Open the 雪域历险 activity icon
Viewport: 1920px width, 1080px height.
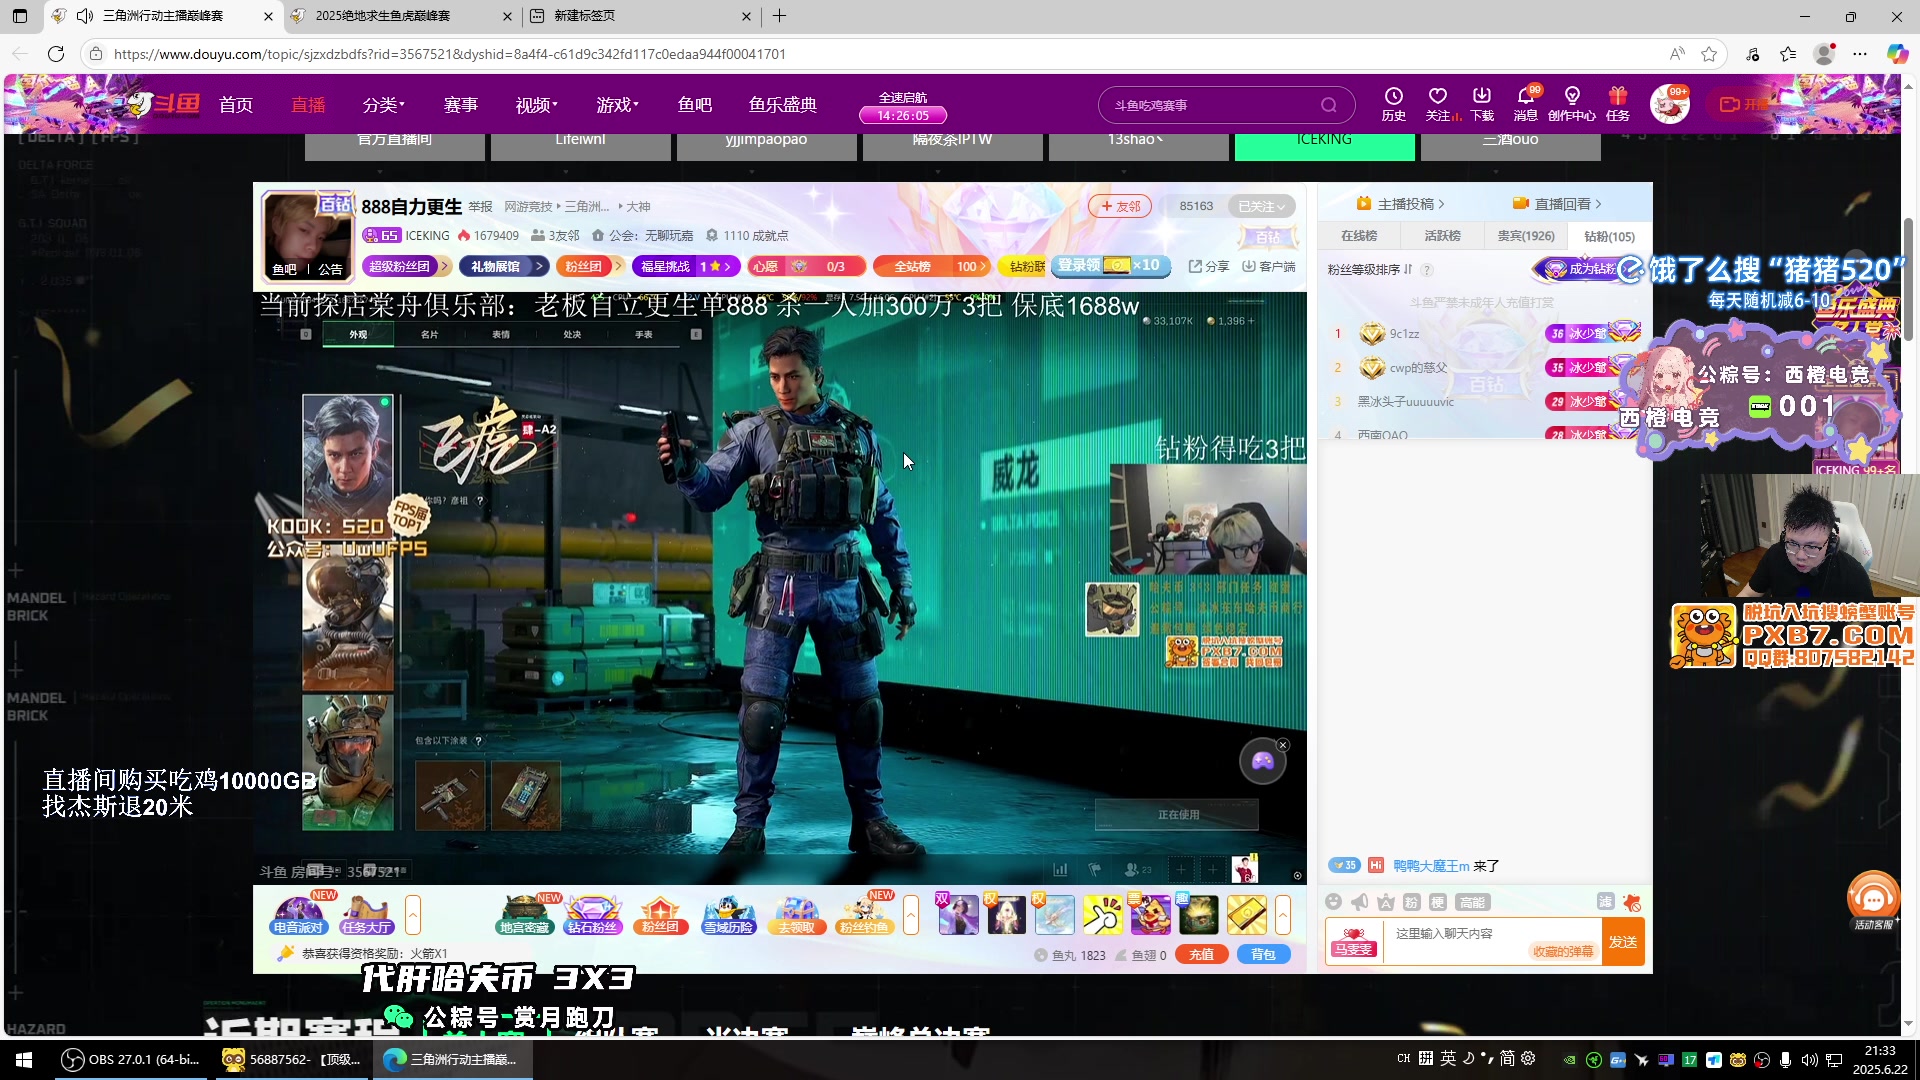pos(728,915)
